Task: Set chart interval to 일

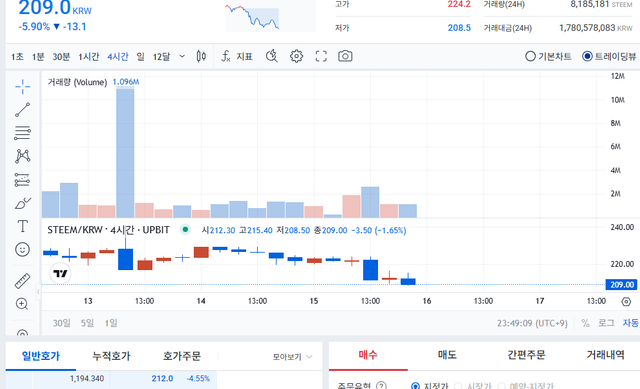Action: tap(140, 56)
